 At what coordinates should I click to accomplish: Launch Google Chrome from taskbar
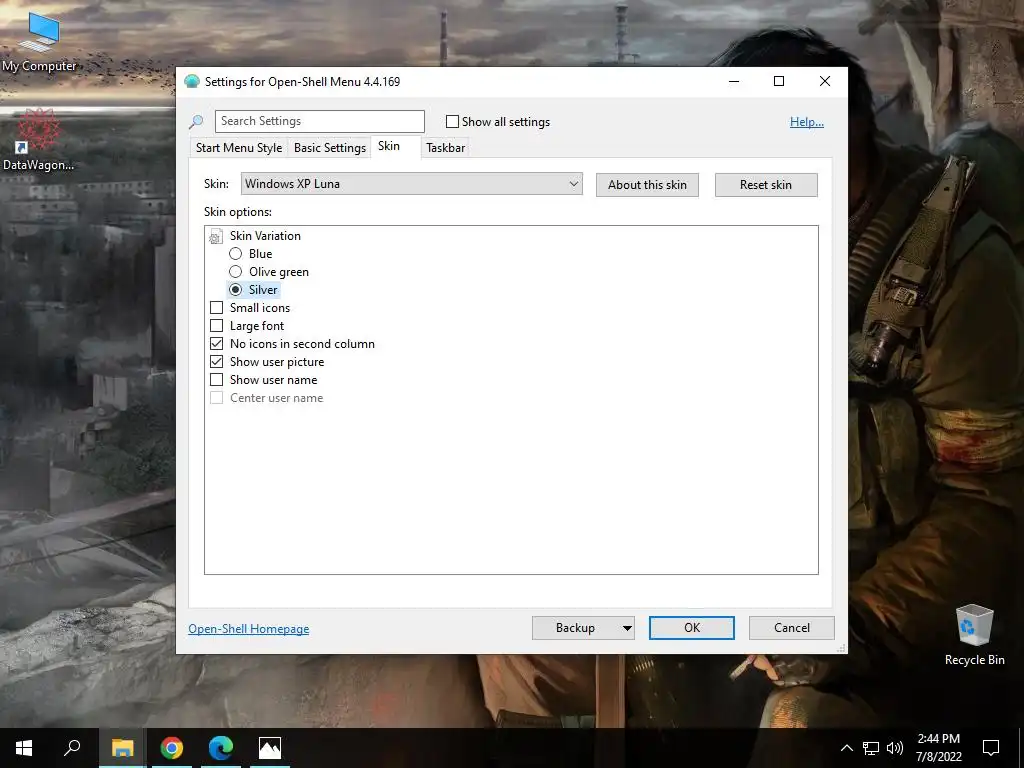click(x=172, y=748)
